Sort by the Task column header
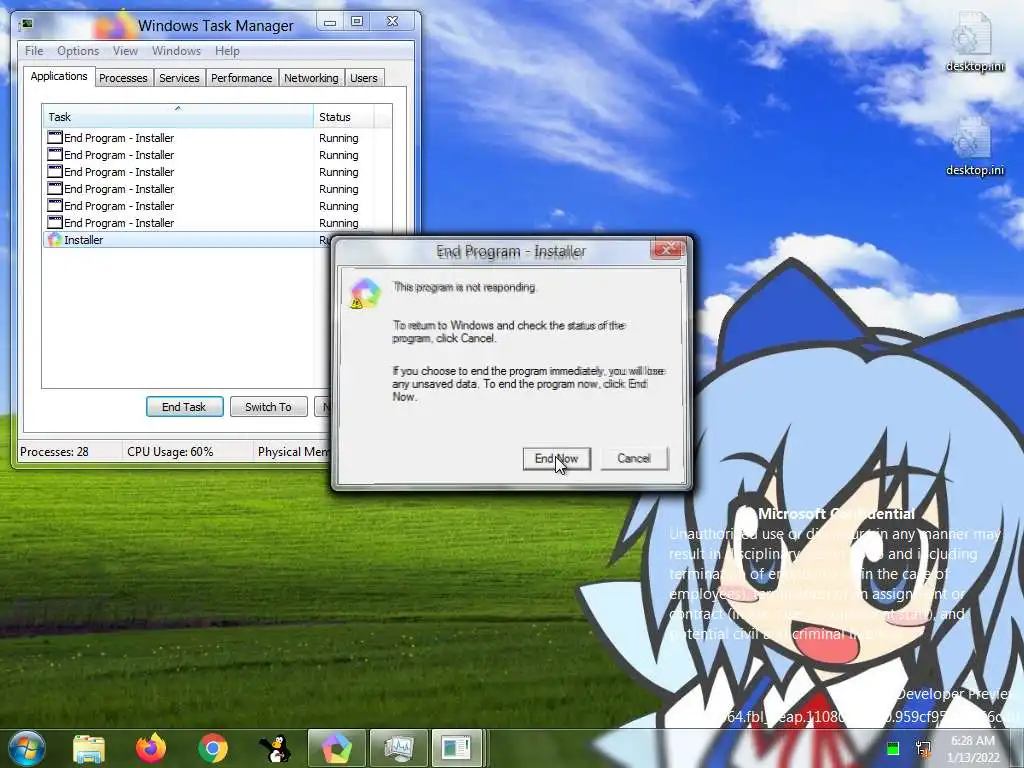 click(178, 116)
